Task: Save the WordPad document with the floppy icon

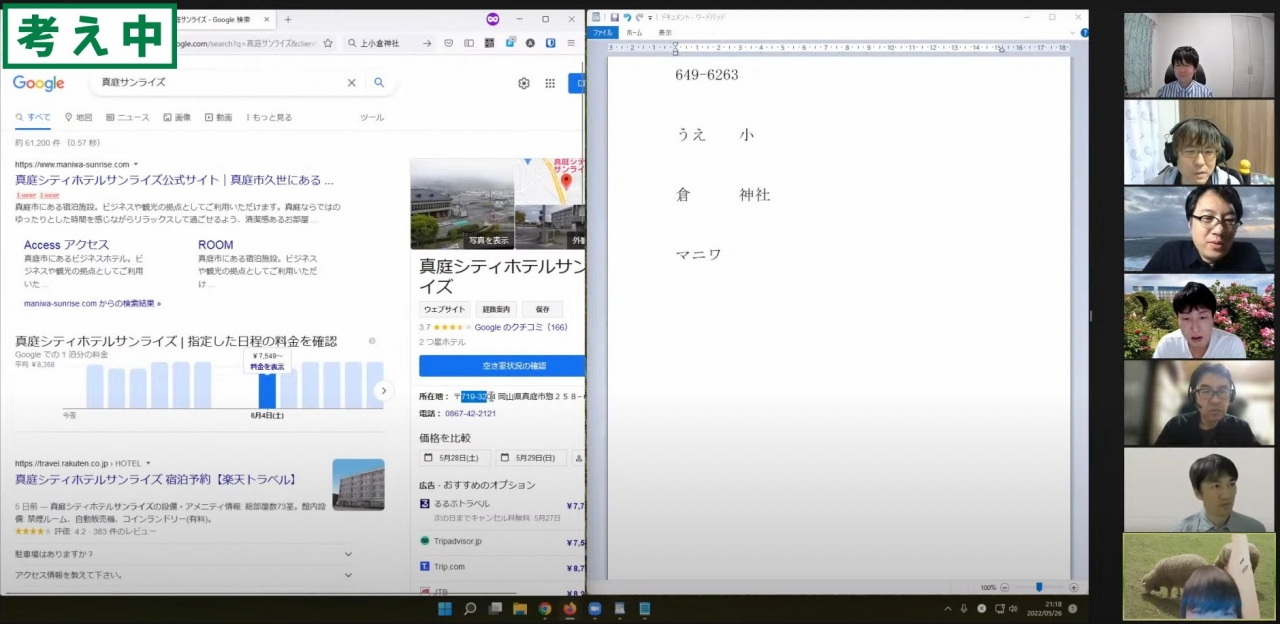Action: tap(615, 17)
